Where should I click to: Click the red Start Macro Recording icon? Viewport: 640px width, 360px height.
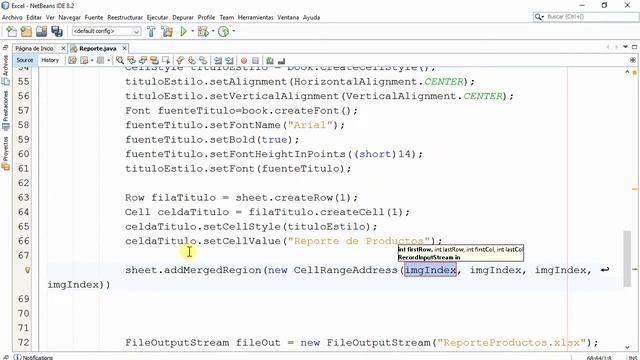[244, 60]
